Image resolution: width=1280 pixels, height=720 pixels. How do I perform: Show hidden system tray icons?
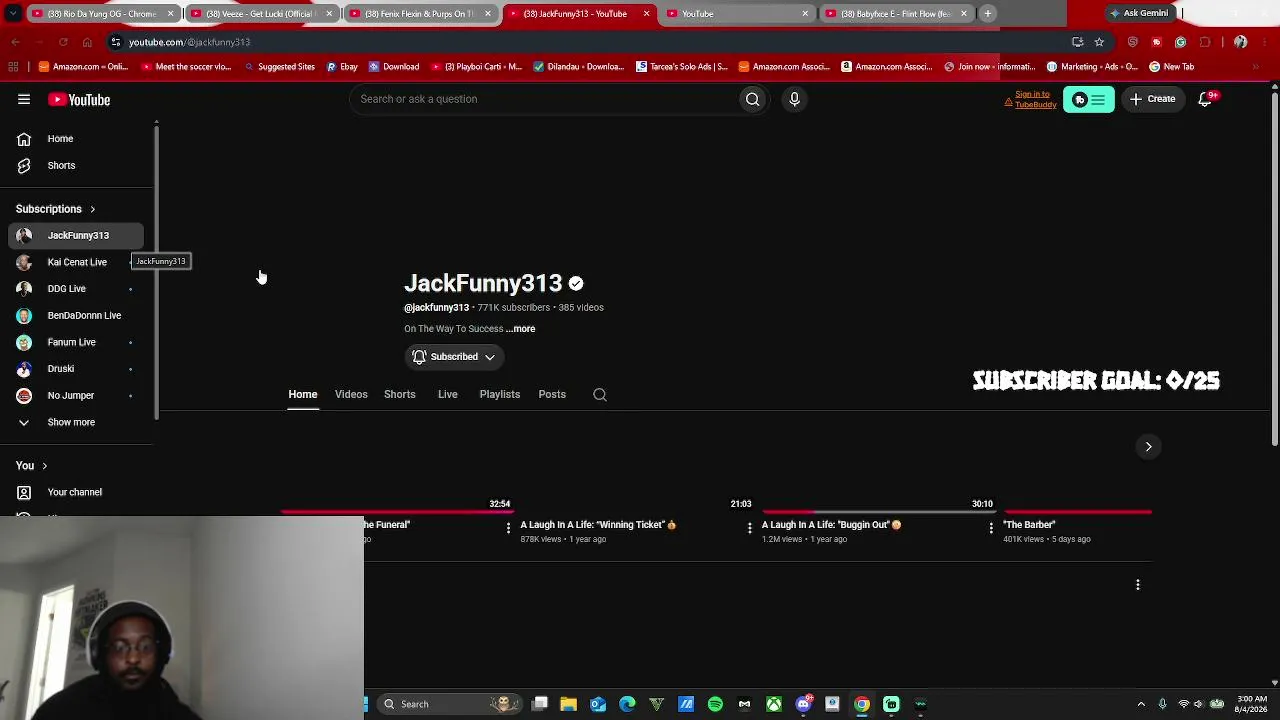coord(1141,704)
